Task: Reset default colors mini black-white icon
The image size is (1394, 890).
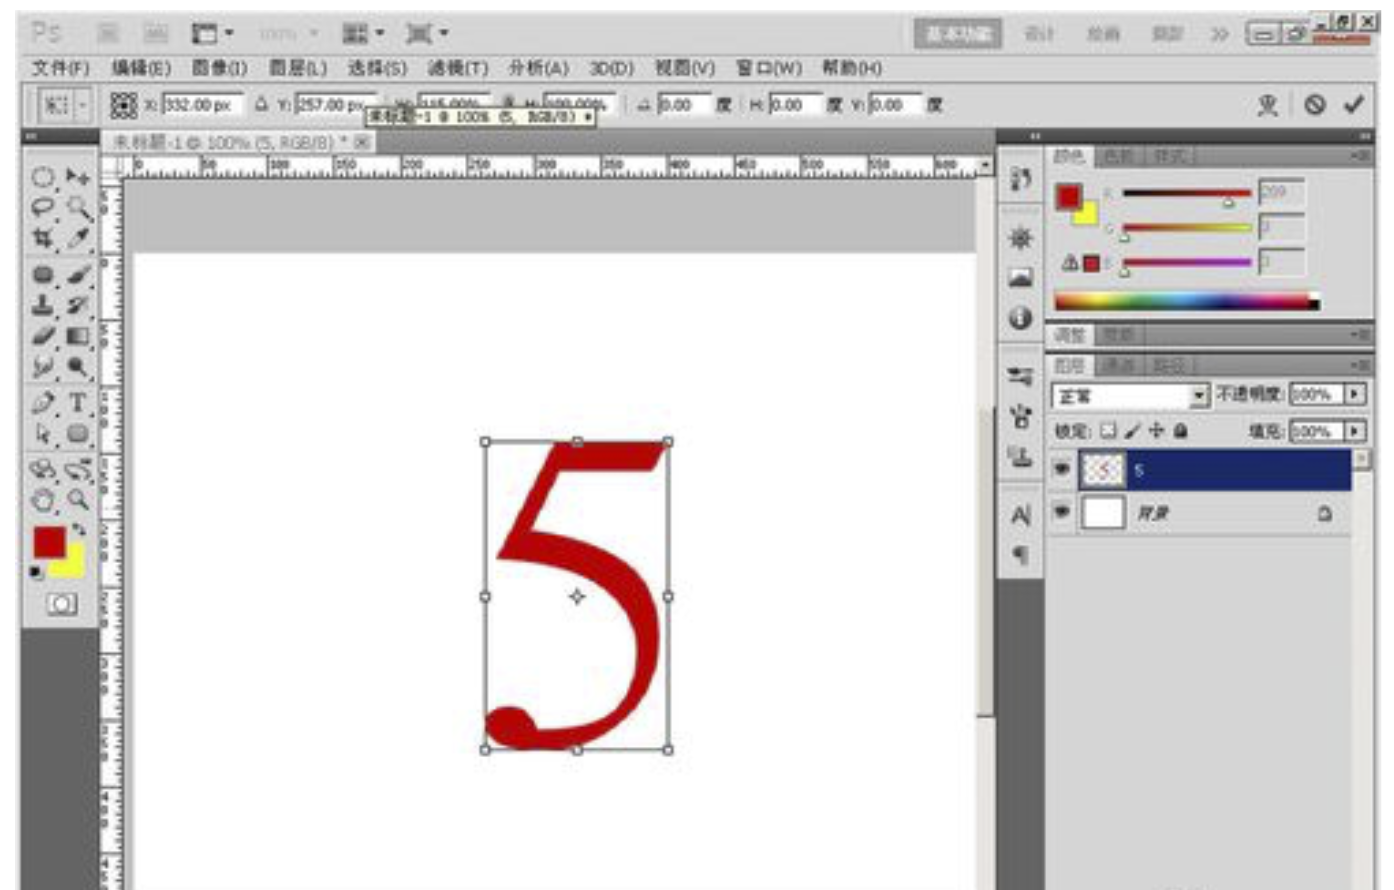Action: pyautogui.click(x=37, y=572)
